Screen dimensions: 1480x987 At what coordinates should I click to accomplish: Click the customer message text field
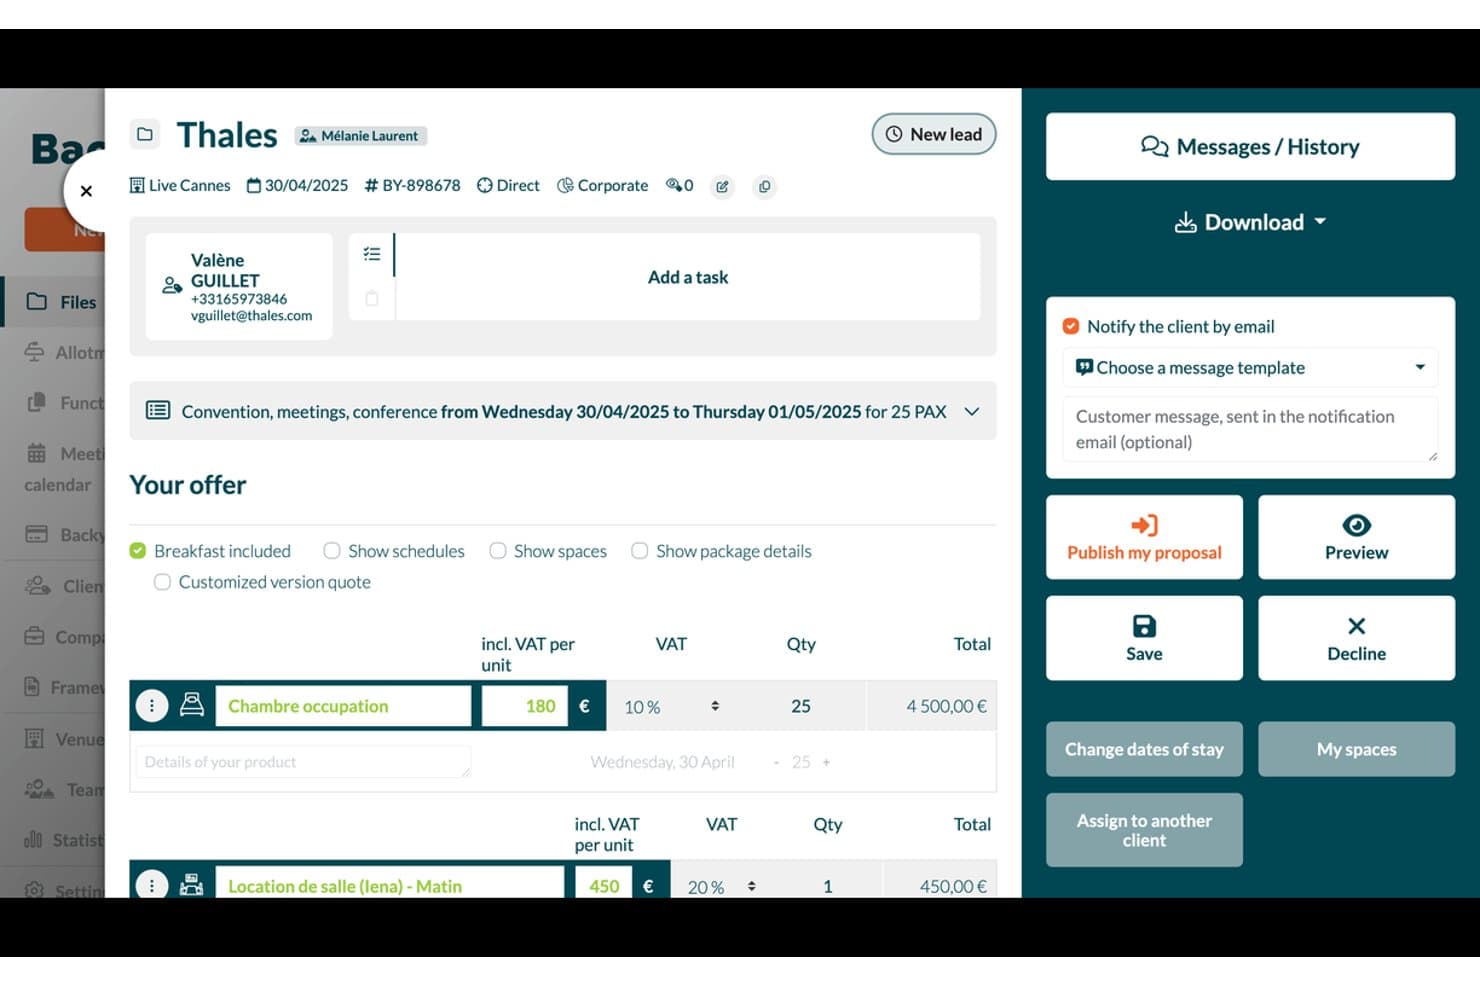click(1250, 429)
